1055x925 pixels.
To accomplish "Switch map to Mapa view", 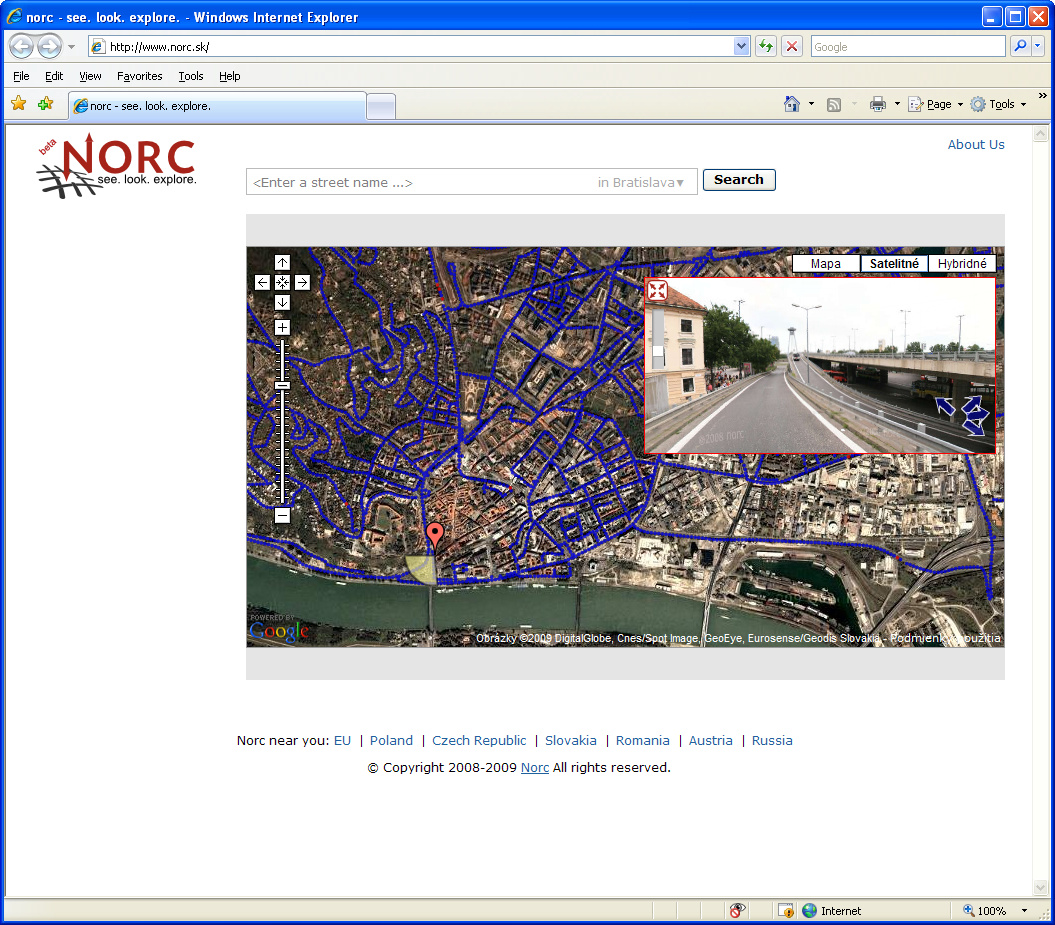I will pyautogui.click(x=826, y=264).
